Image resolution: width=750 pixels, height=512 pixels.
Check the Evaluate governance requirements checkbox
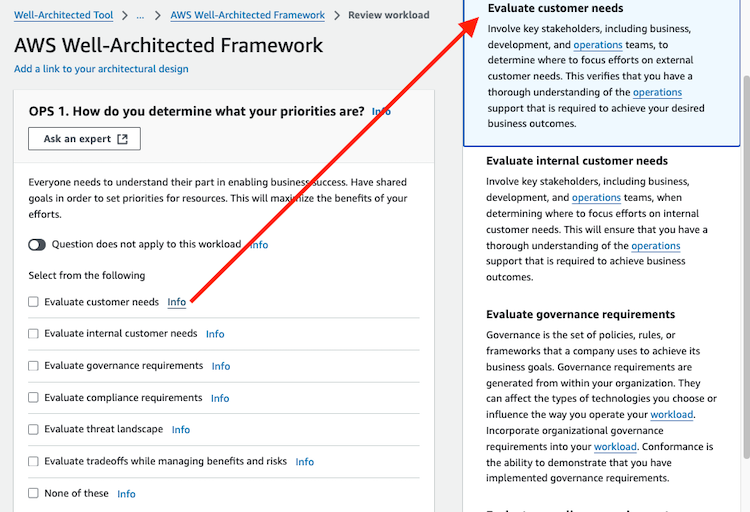click(x=33, y=366)
